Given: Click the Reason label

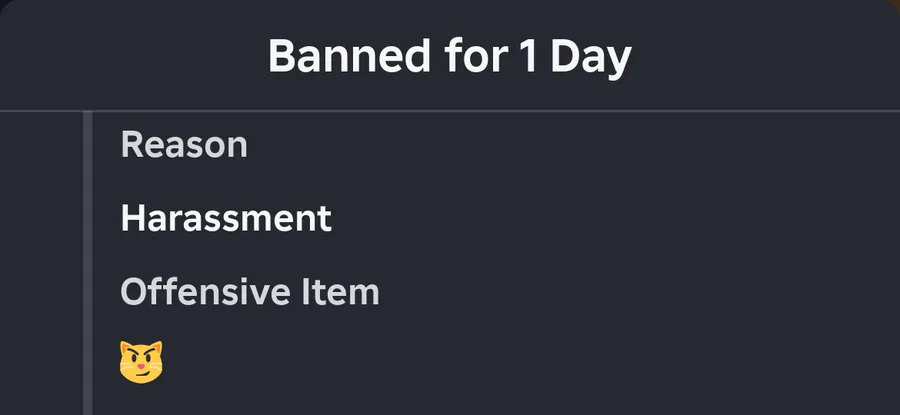Looking at the screenshot, I should point(184,144).
